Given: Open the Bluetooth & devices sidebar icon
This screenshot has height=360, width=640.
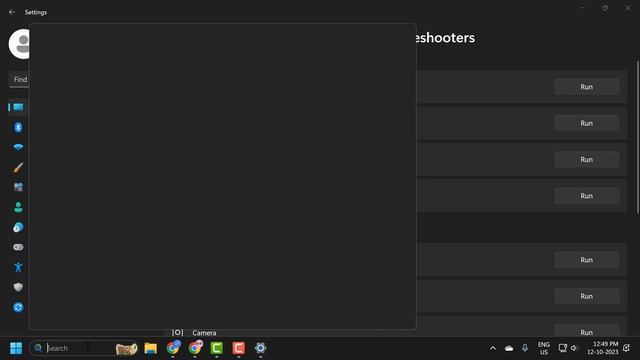Looking at the screenshot, I should [x=18, y=127].
